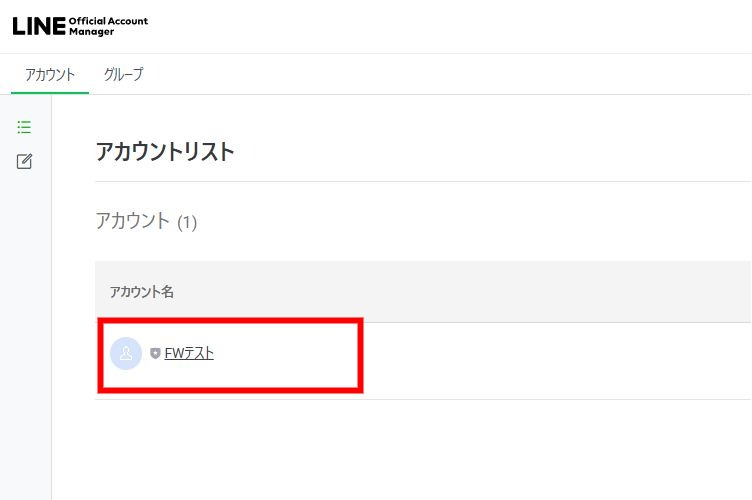
Task: Click the アカウント section label
Action: coord(132,221)
